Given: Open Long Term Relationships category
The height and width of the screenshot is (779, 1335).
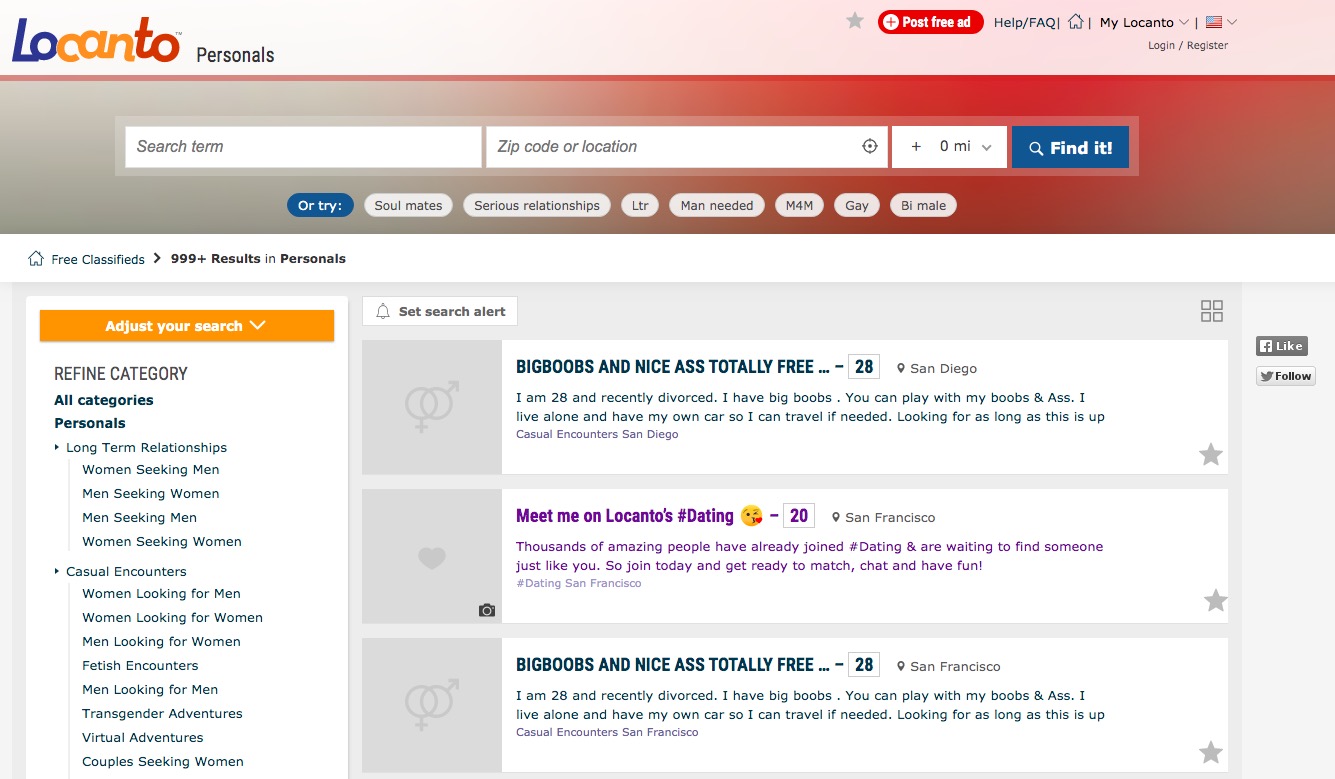Looking at the screenshot, I should (x=146, y=447).
